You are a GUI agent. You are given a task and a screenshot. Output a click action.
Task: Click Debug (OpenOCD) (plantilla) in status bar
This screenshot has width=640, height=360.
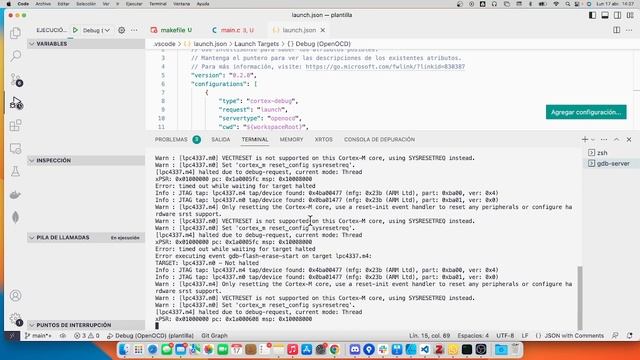(150, 336)
